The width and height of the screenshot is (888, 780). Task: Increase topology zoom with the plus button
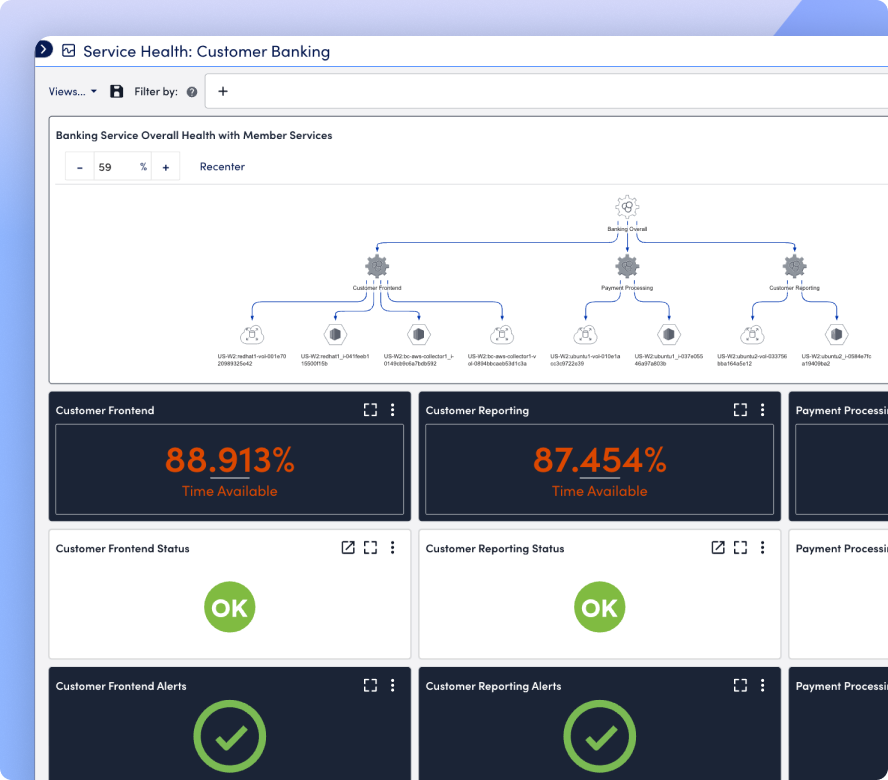tap(166, 167)
